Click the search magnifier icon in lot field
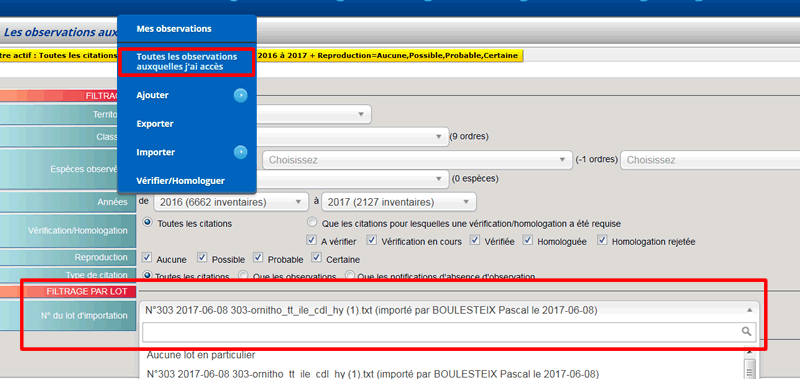Viewport: 800px width, 379px height. pos(746,332)
